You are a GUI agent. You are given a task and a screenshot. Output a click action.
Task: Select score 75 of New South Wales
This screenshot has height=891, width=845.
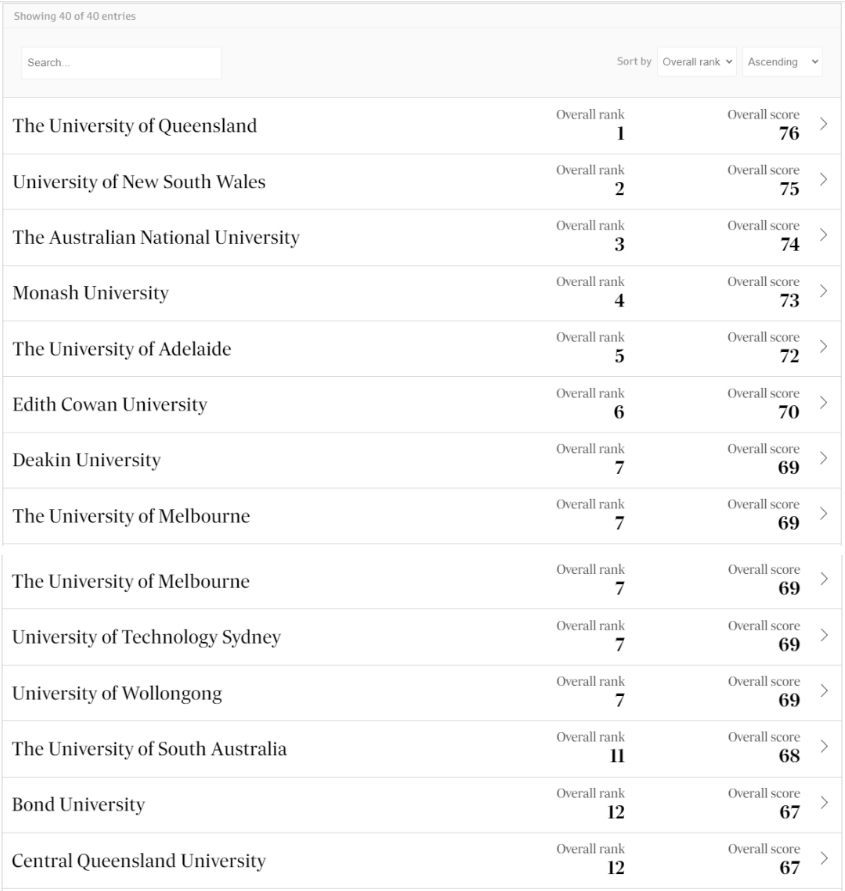click(x=789, y=189)
